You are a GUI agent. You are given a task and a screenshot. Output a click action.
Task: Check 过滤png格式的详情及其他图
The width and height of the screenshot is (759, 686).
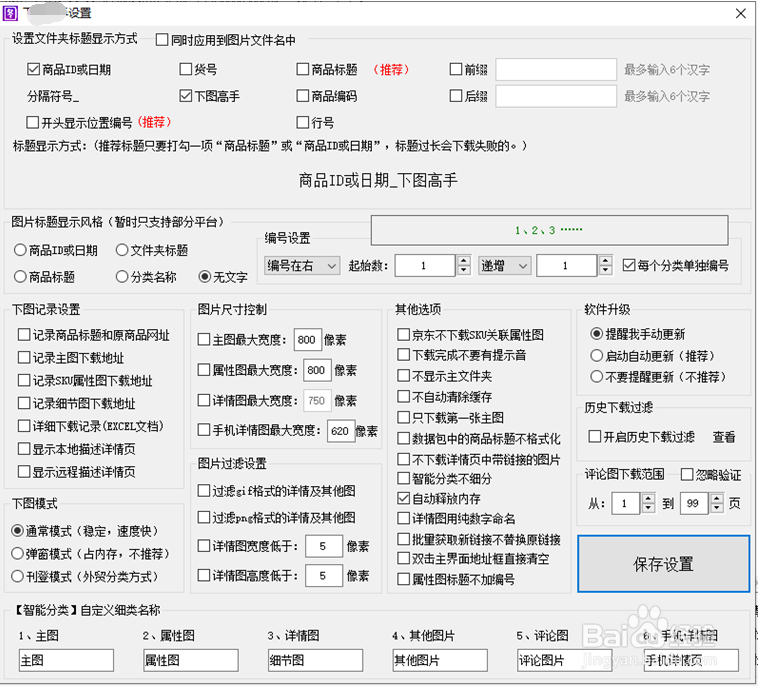point(204,517)
